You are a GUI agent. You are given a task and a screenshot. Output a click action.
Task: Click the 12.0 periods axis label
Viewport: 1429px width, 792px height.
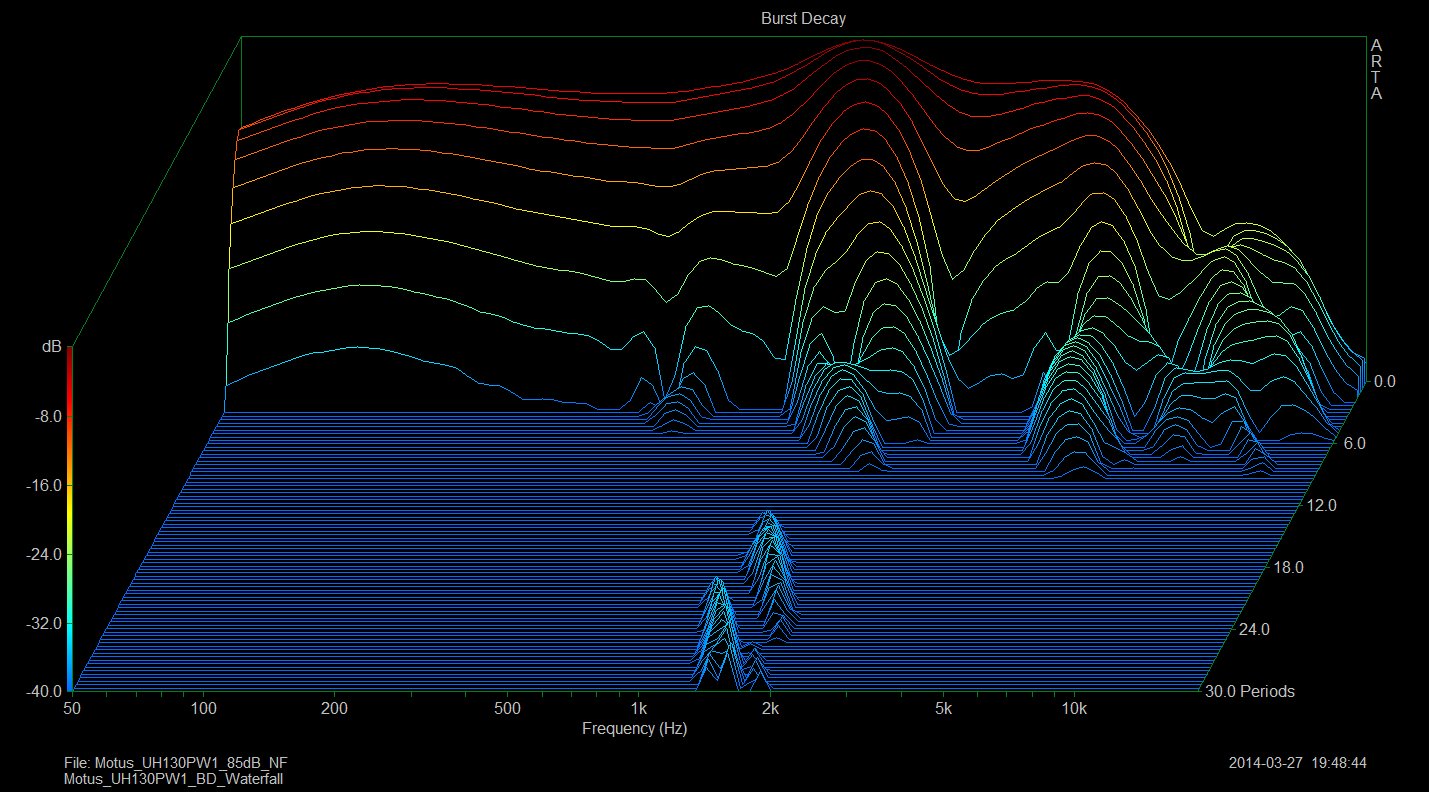1322,506
